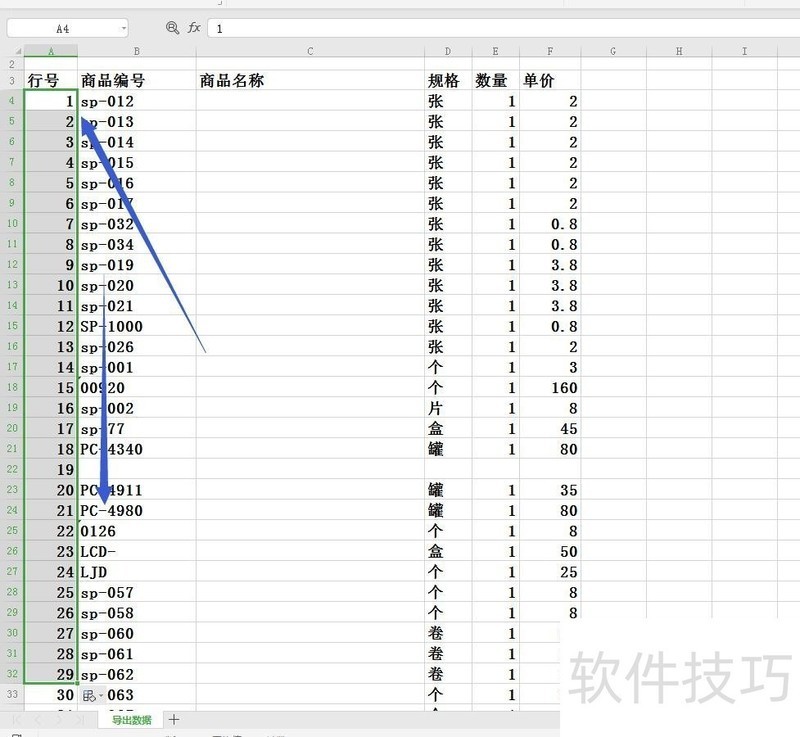The image size is (800, 737).
Task: Click the unit price cell 160
Action: click(x=550, y=387)
